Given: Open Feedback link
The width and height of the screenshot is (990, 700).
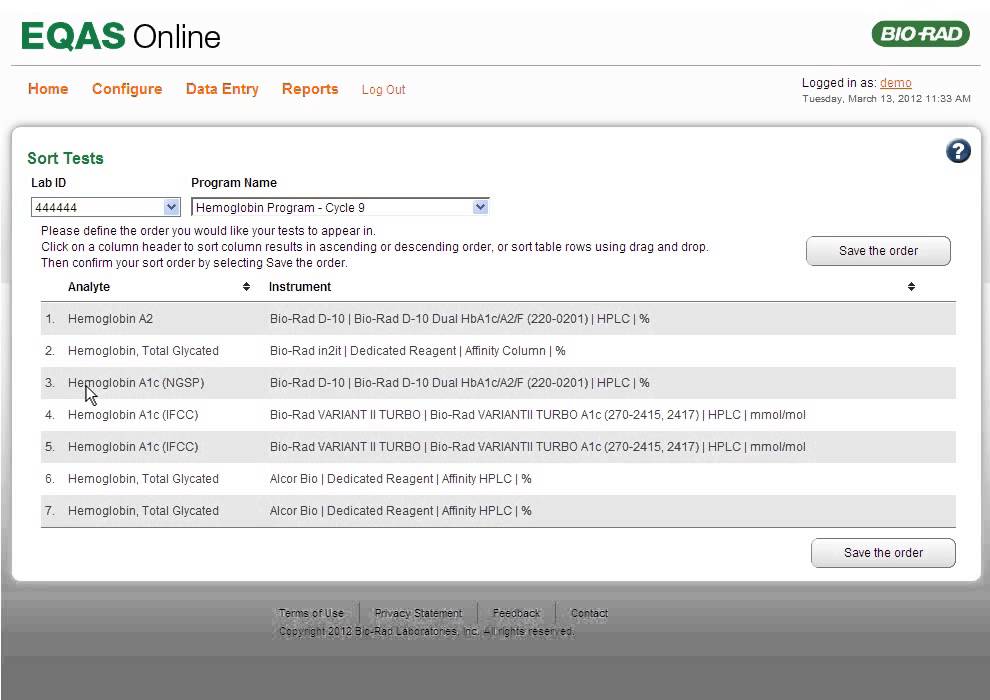Looking at the screenshot, I should click(x=516, y=613).
